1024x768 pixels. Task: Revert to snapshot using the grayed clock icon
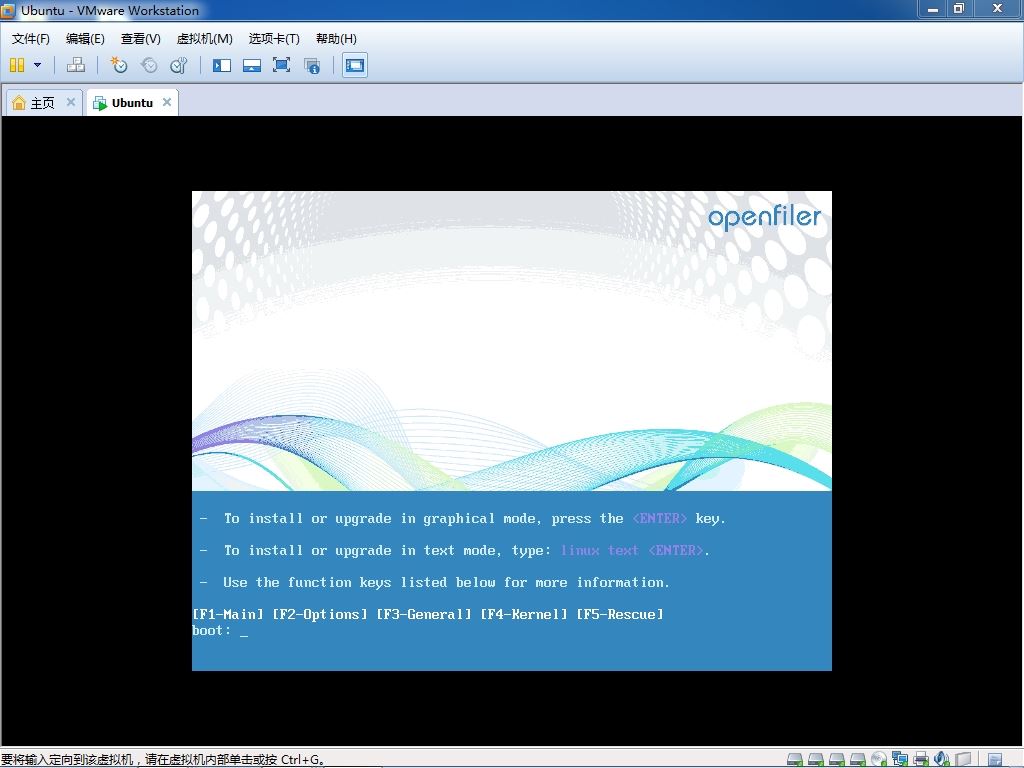tap(149, 65)
